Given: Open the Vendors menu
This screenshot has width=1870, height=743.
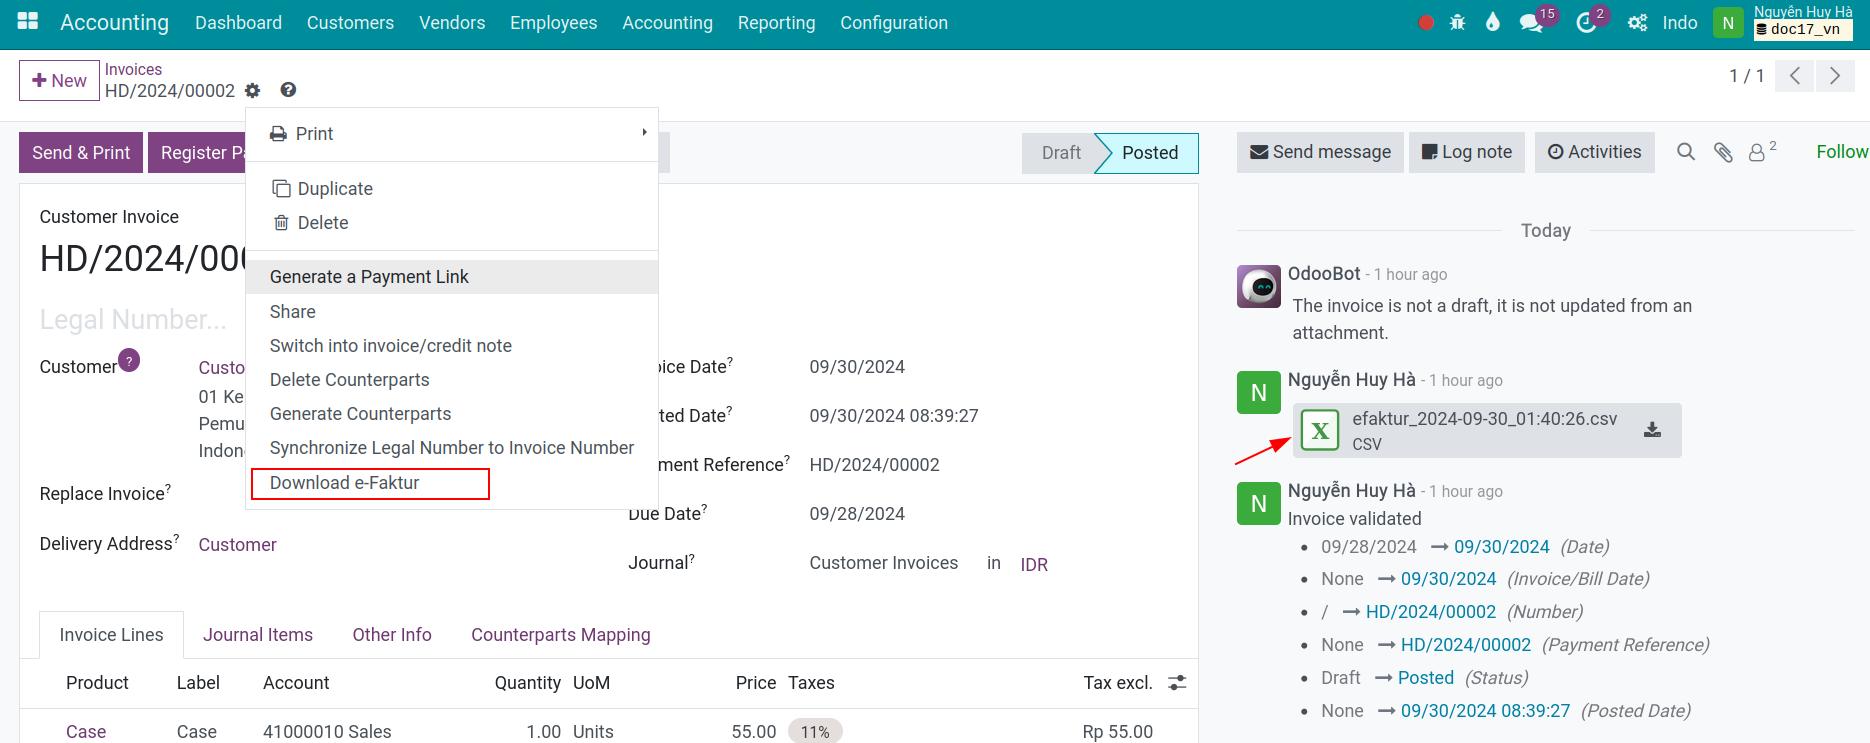Looking at the screenshot, I should [452, 23].
